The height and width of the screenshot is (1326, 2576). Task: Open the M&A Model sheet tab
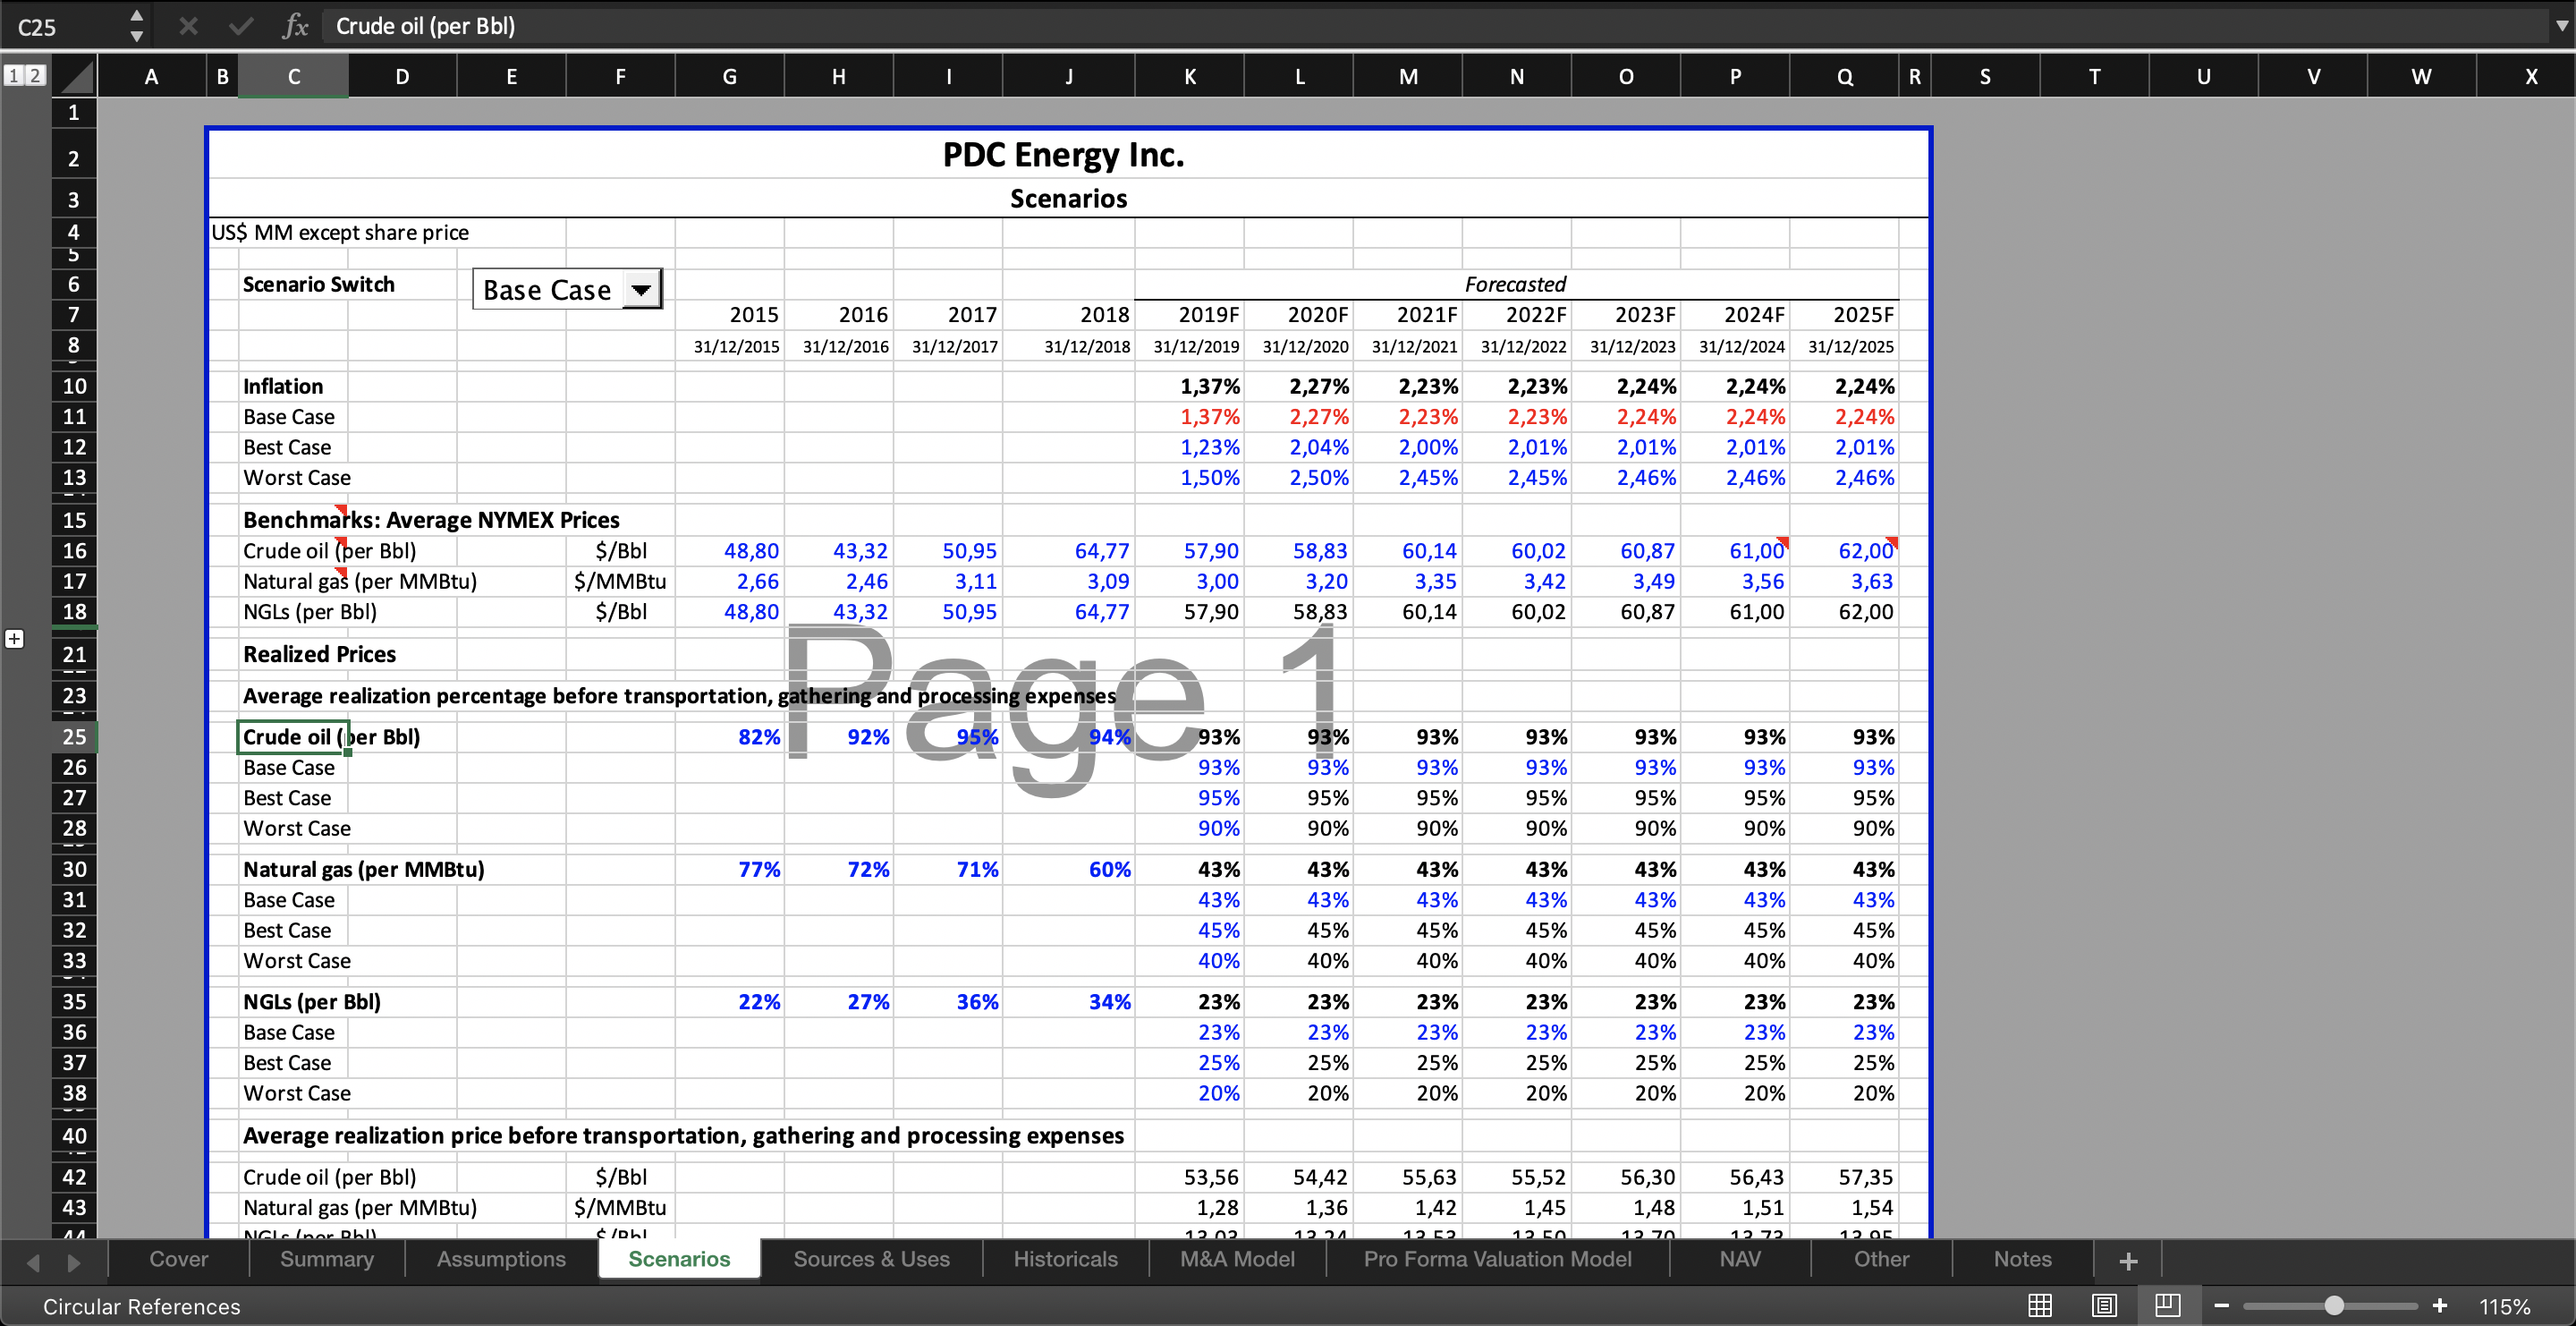1237,1259
